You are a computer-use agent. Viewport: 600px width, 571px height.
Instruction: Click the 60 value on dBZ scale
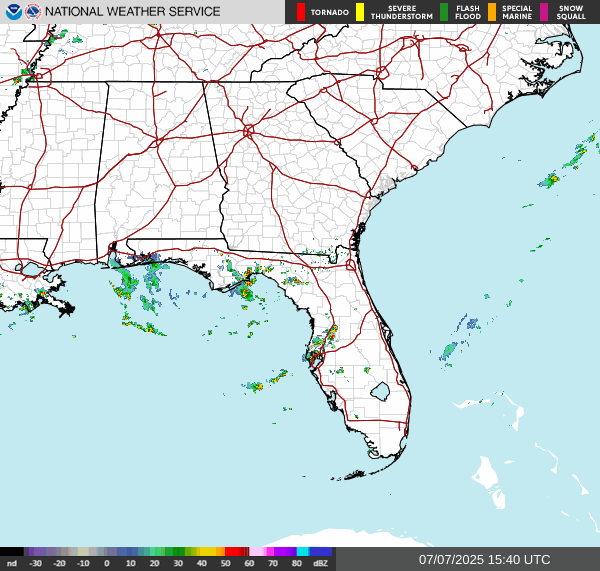tap(249, 563)
